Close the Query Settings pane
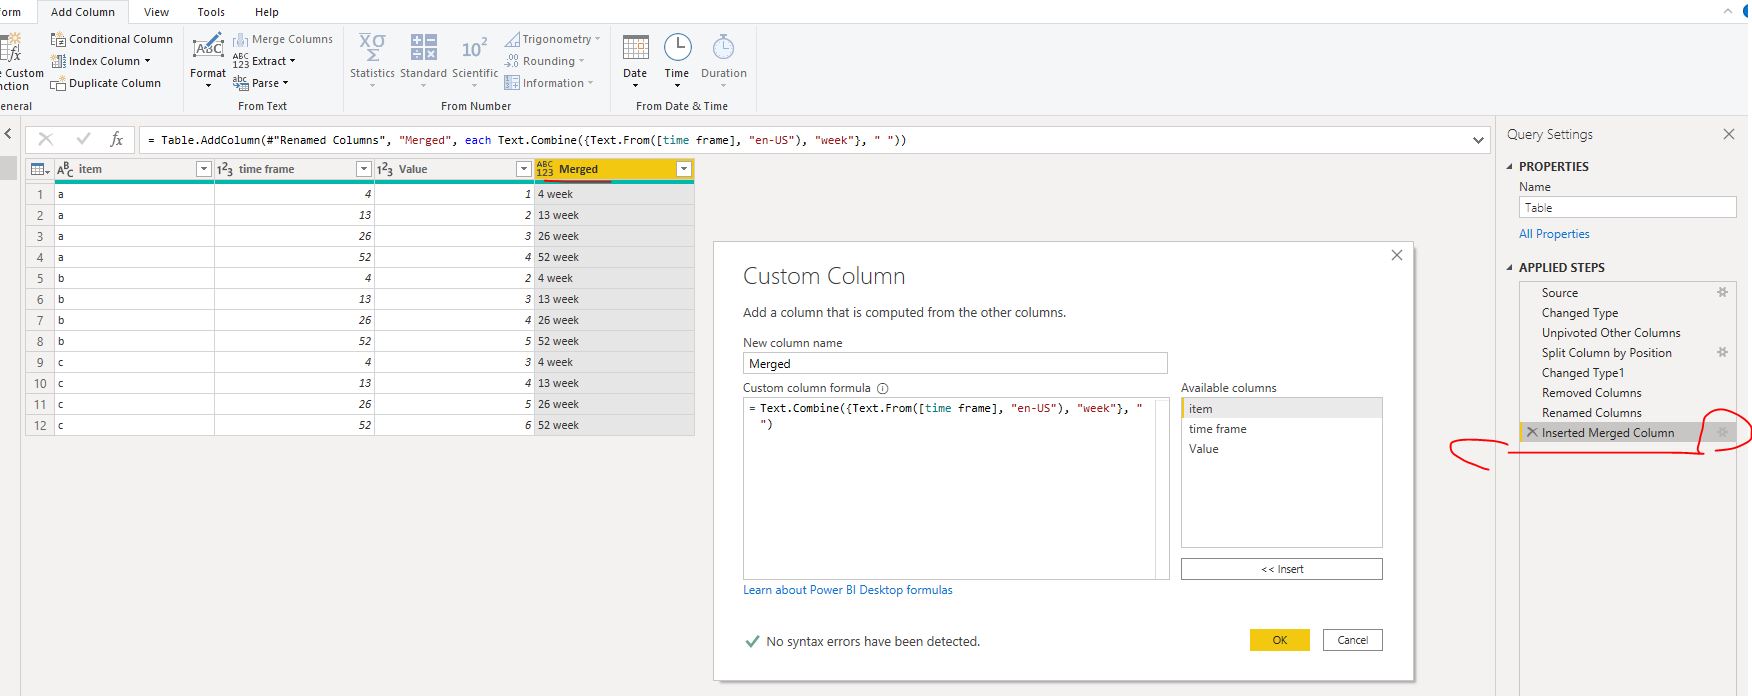This screenshot has height=696, width=1752. pyautogui.click(x=1728, y=134)
